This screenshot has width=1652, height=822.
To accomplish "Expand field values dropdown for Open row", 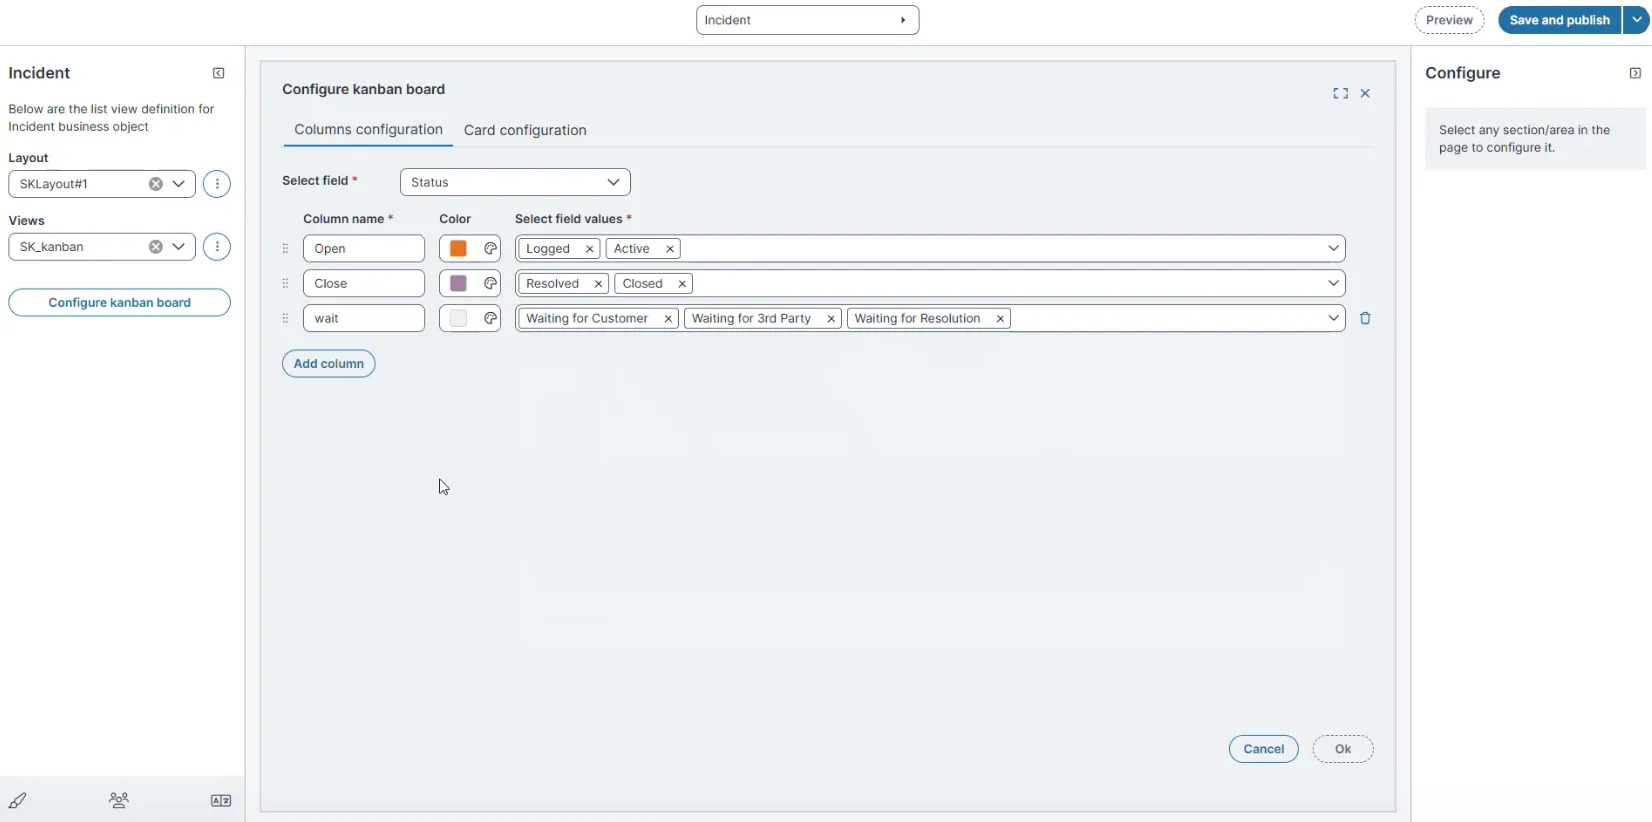I will 1333,248.
